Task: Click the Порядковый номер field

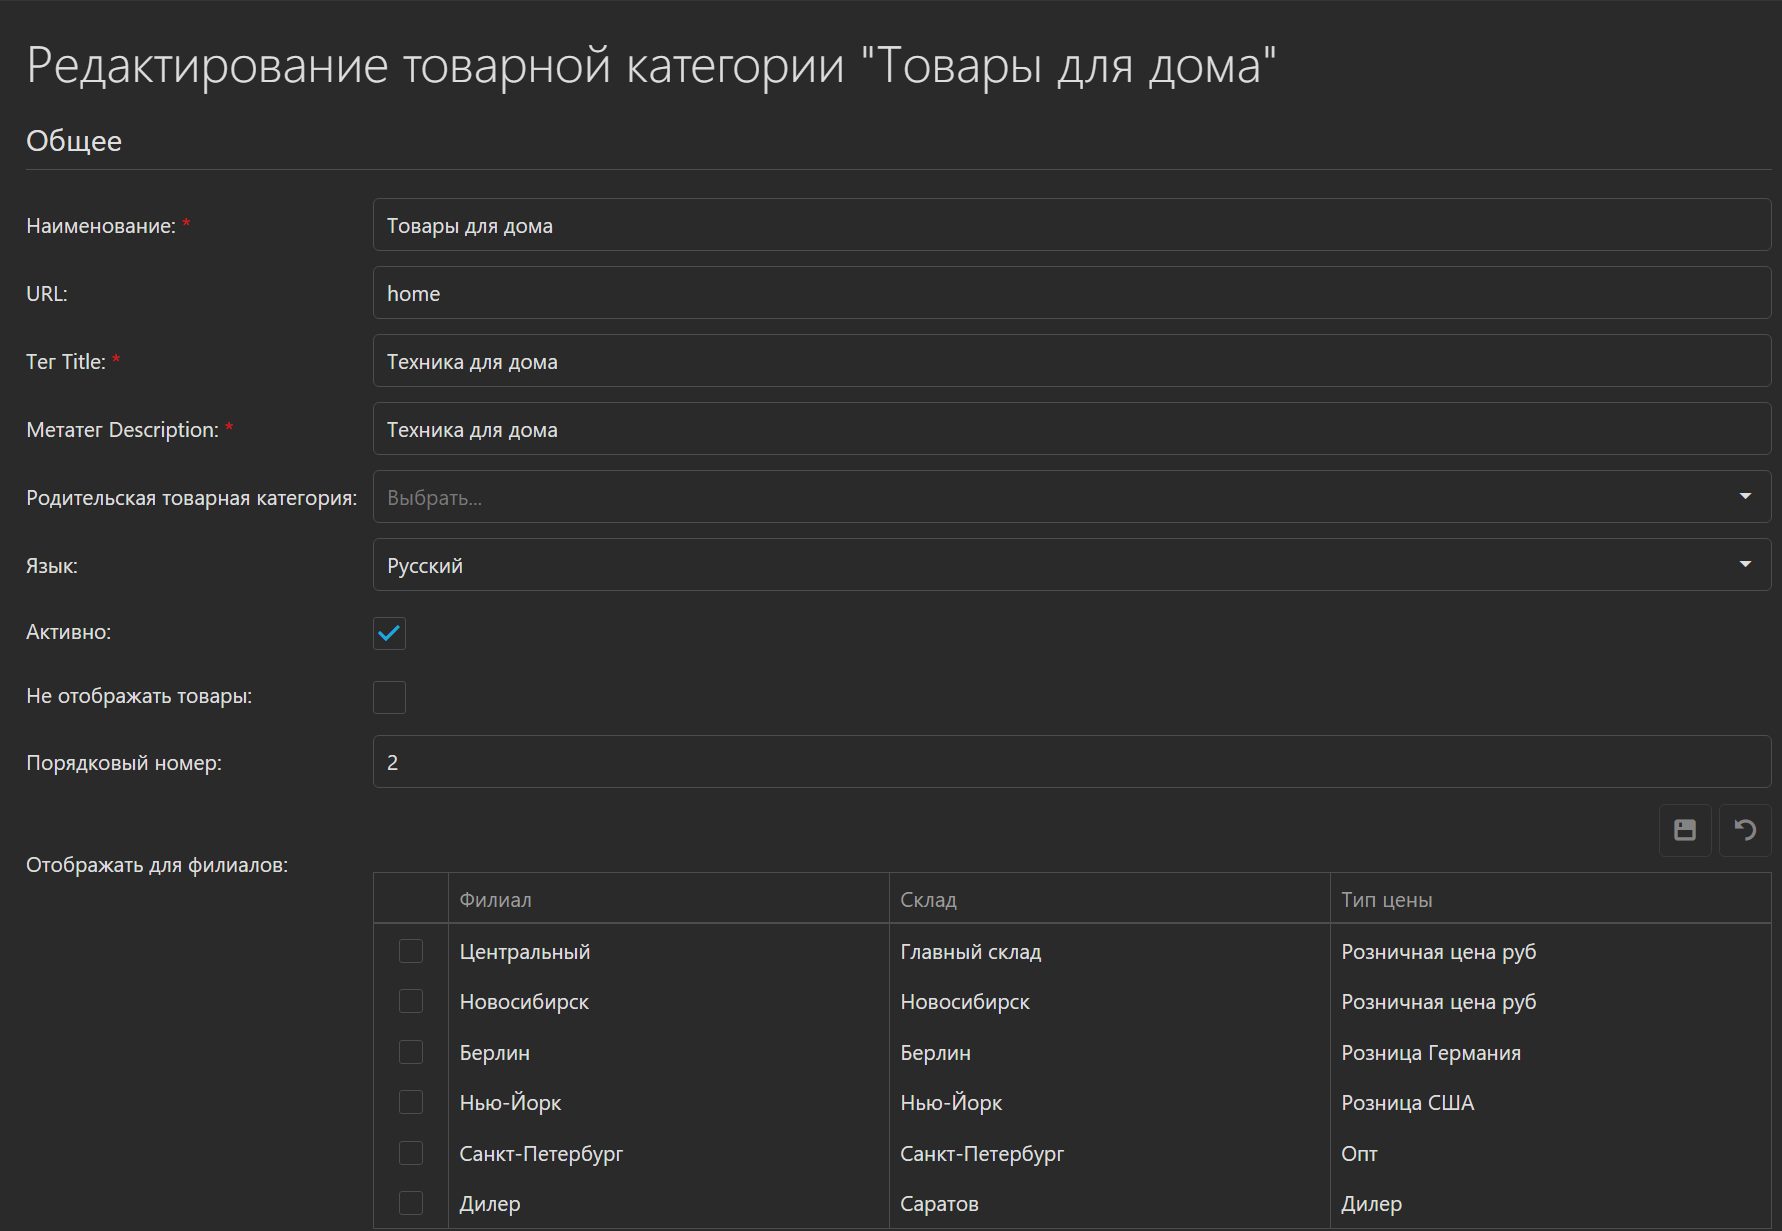Action: coord(900,762)
